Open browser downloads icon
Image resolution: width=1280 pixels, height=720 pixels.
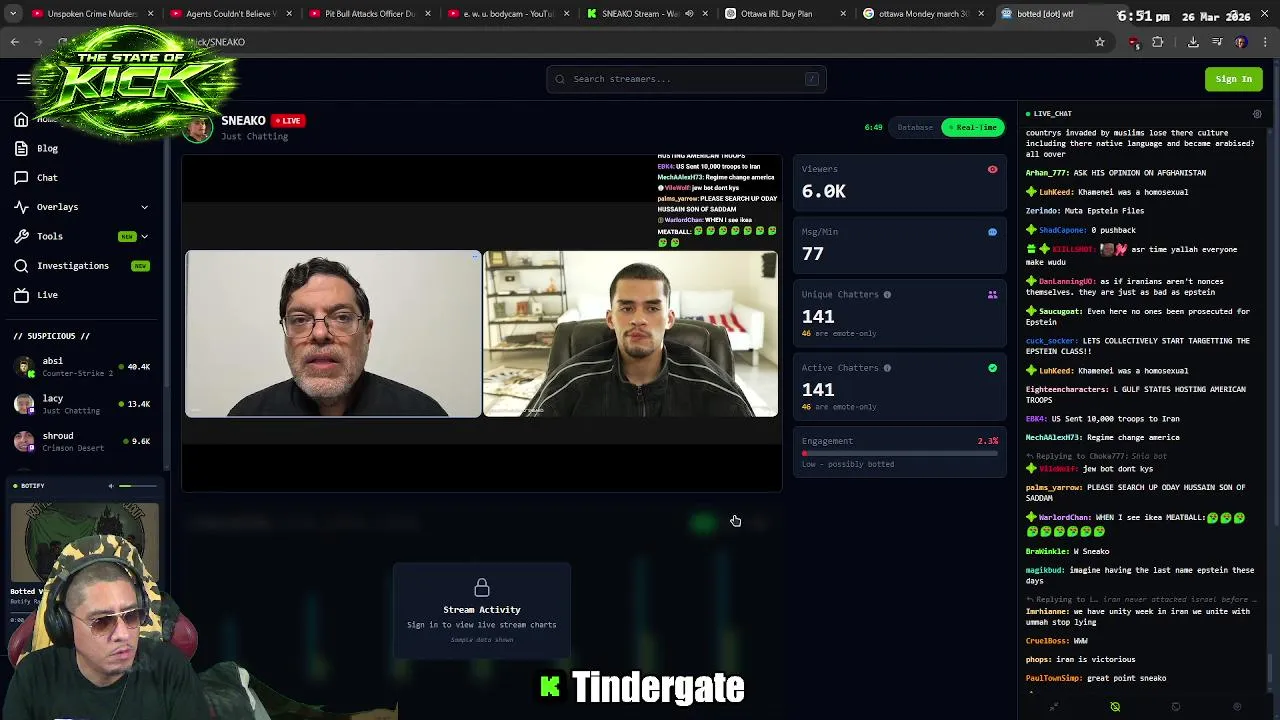pos(1193,42)
